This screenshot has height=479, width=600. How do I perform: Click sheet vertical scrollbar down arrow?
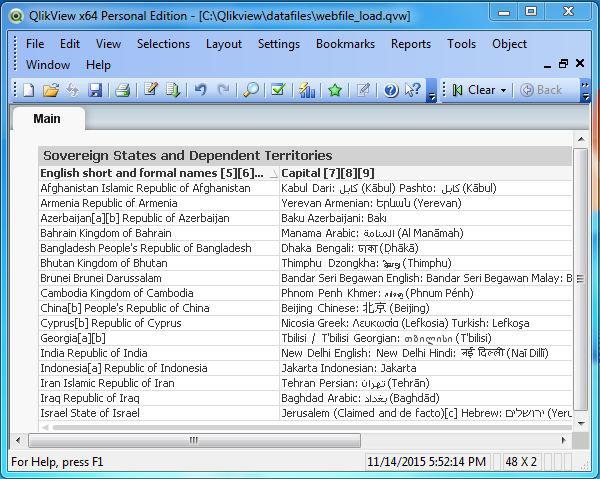click(x=581, y=423)
